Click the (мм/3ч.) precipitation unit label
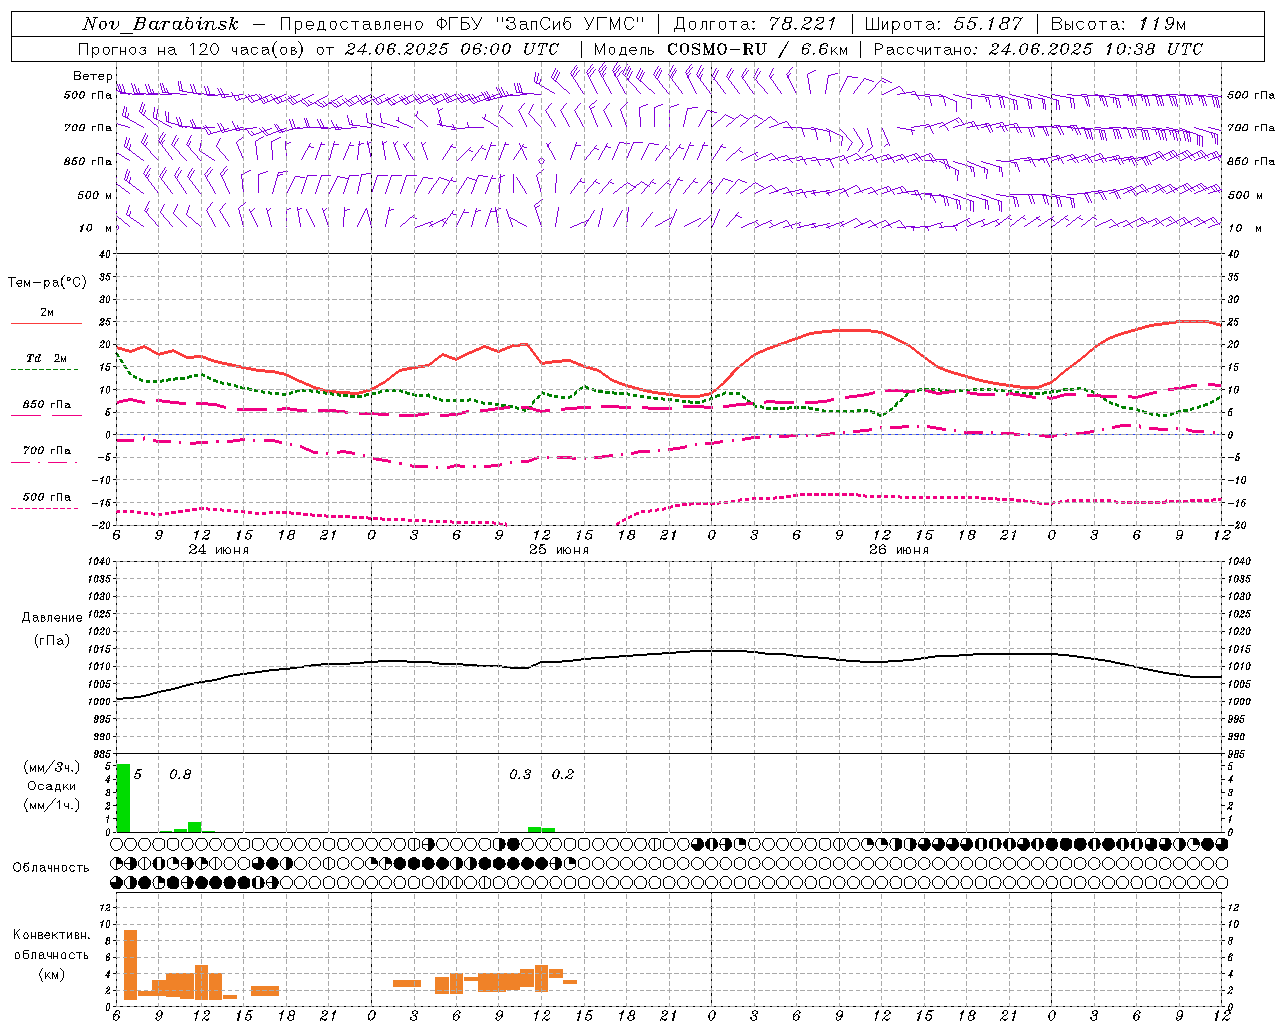Screen dimensions: 1280x1024 pos(51,767)
